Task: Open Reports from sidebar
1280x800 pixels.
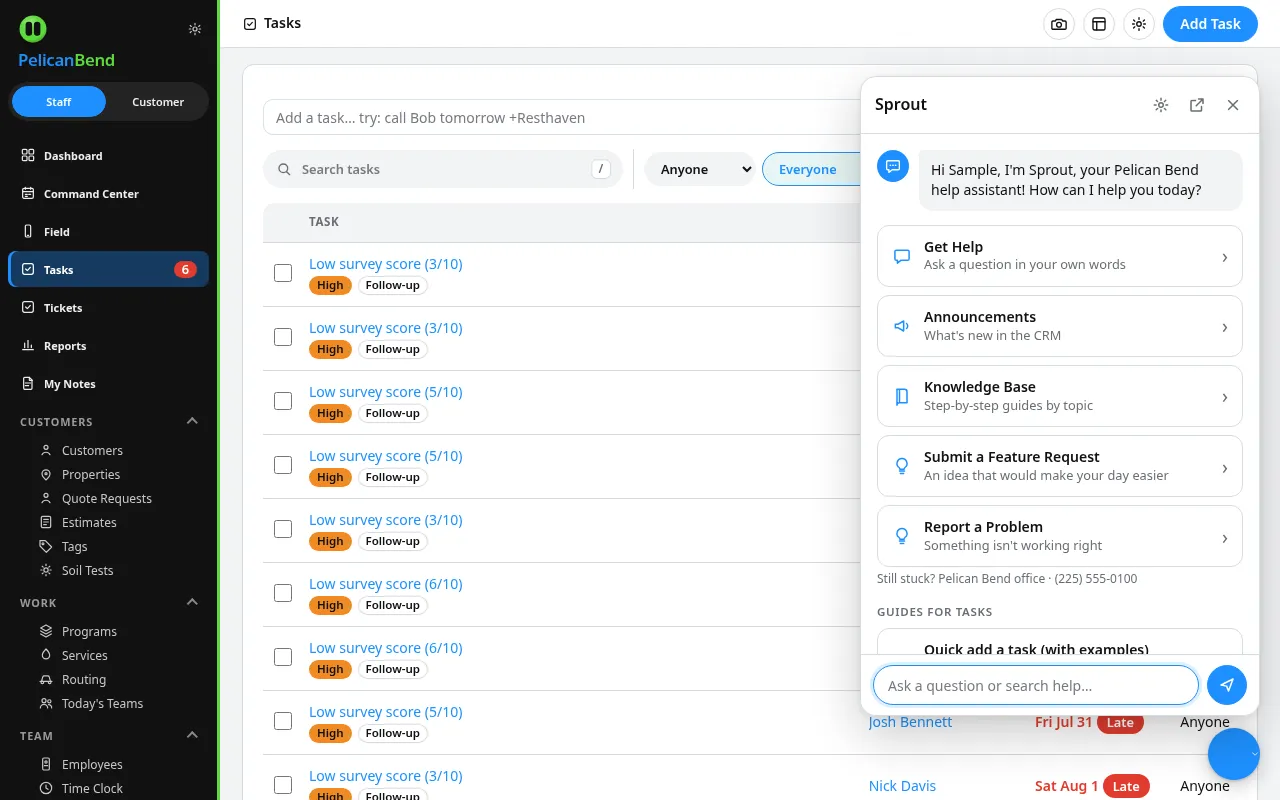Action: click(109, 346)
